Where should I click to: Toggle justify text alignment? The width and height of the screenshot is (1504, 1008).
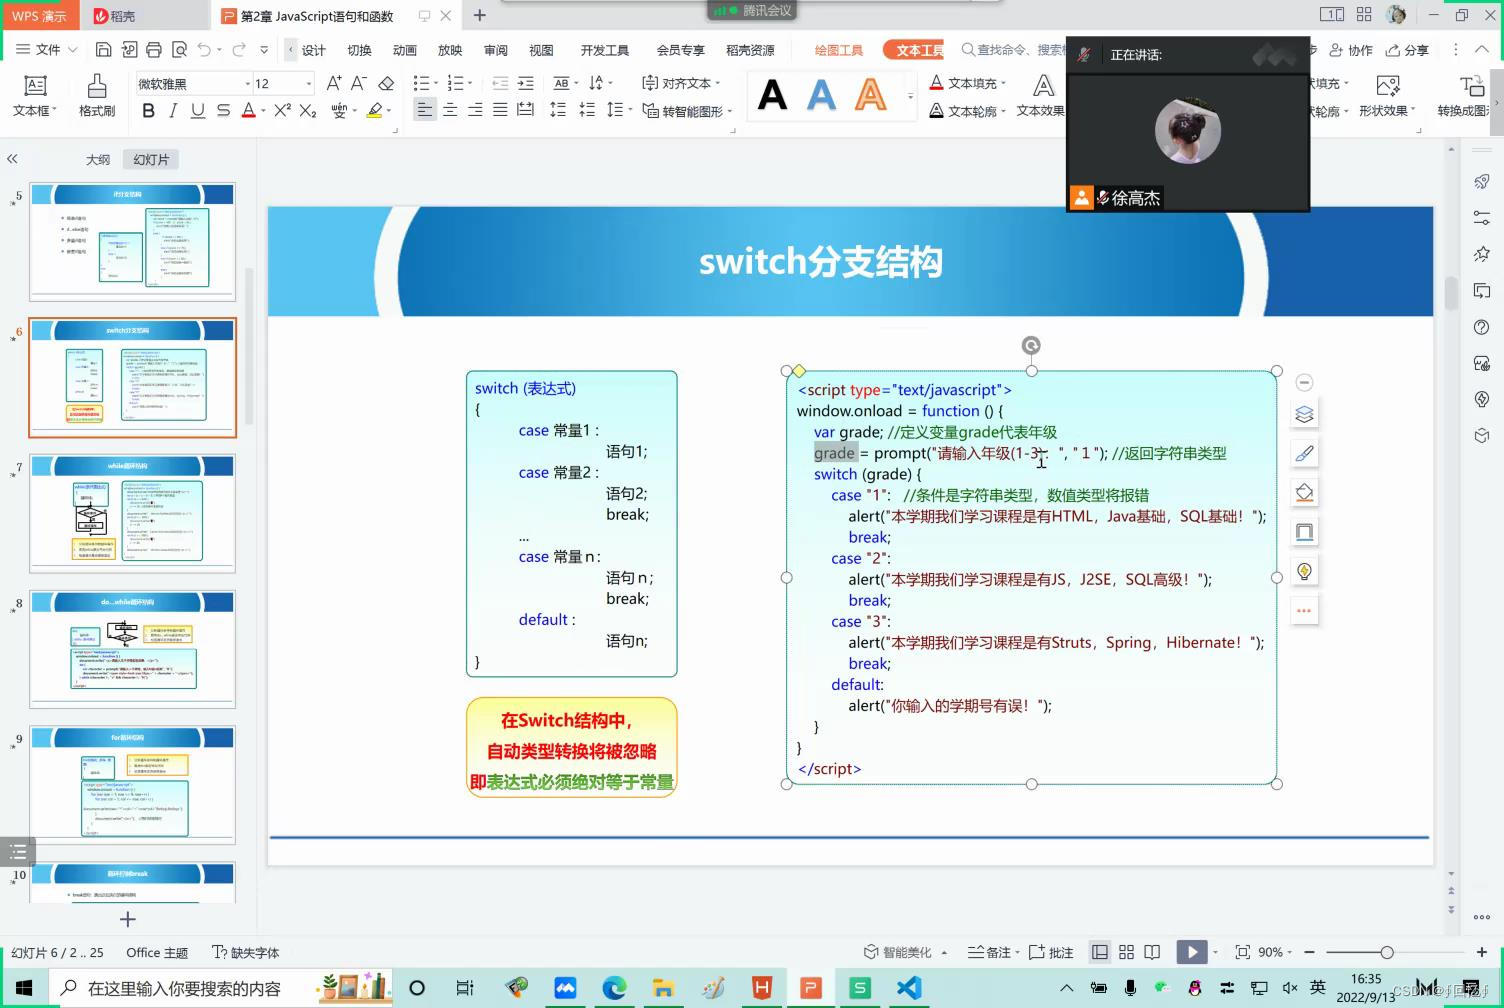(x=500, y=110)
